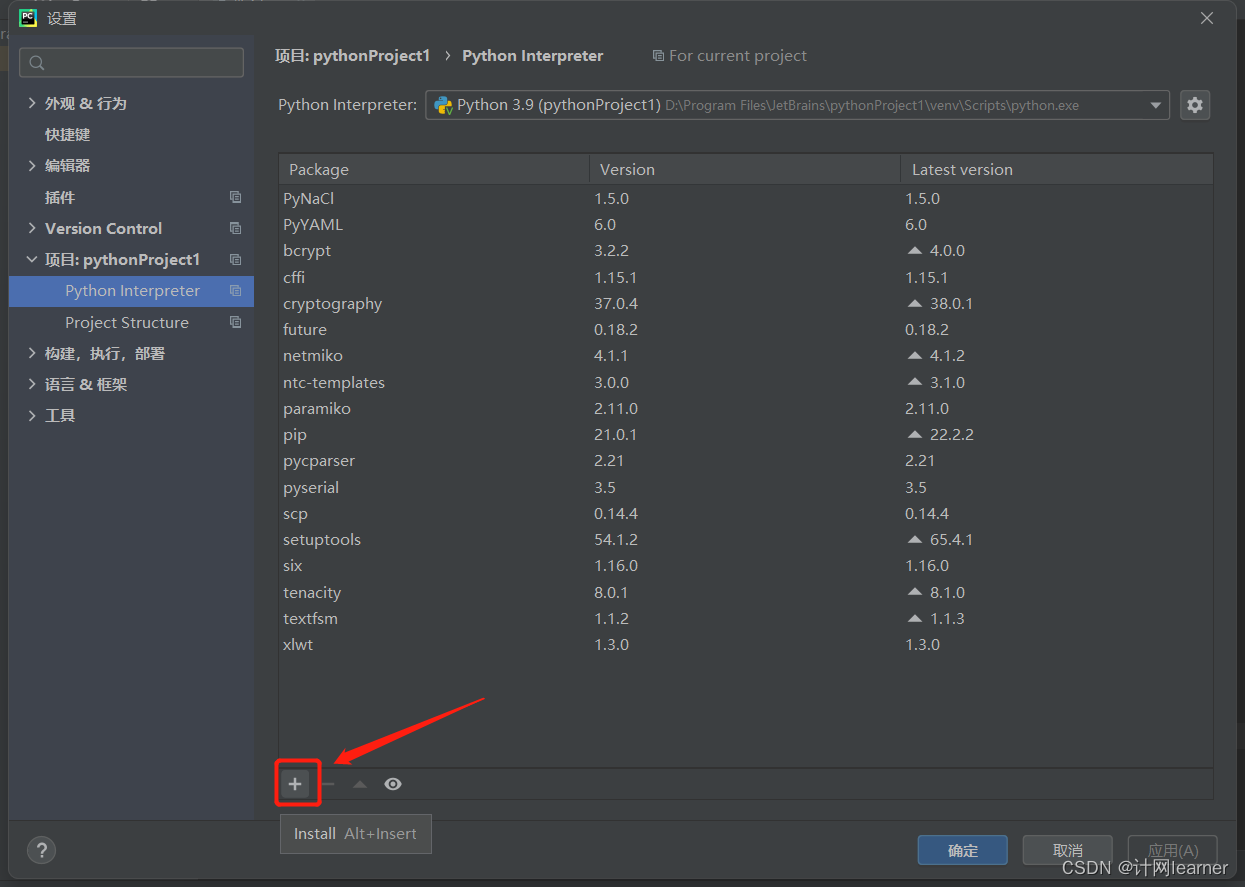Open the Python Interpreter dropdown
This screenshot has height=887, width=1245.
click(x=1156, y=105)
